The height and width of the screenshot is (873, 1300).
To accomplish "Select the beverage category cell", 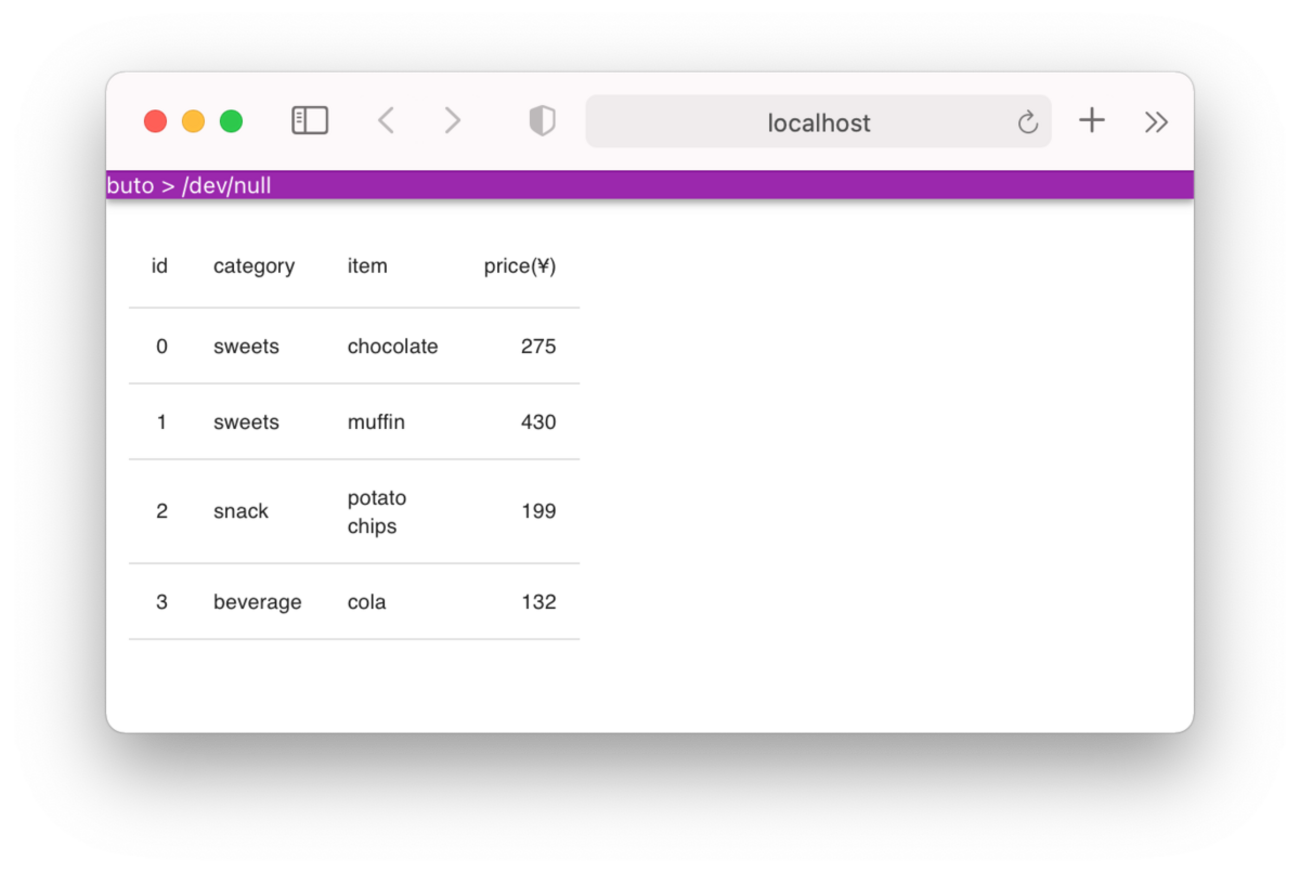I will click(257, 602).
